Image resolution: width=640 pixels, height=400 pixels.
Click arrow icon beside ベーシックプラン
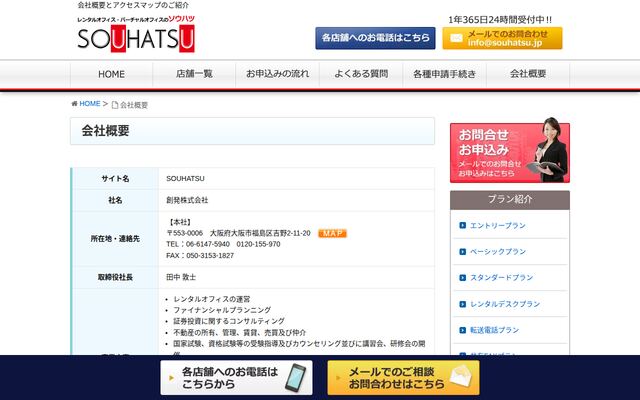point(462,252)
